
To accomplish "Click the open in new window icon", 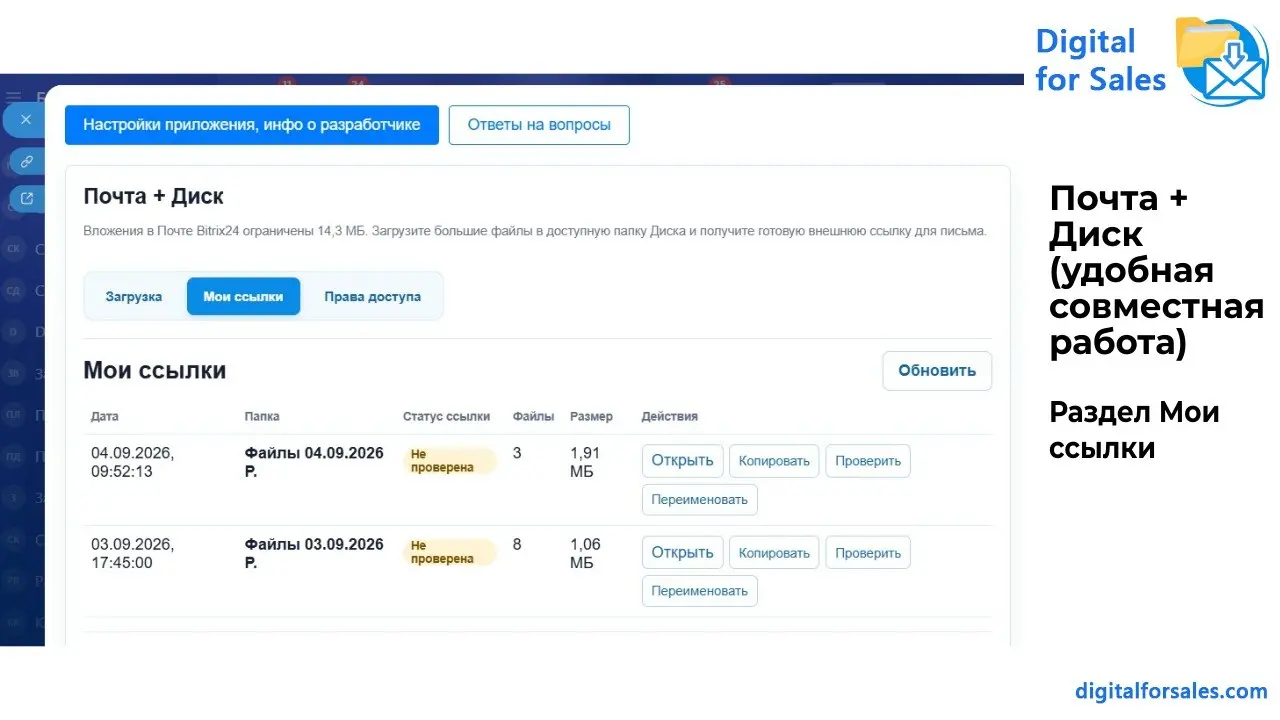I will point(27,198).
